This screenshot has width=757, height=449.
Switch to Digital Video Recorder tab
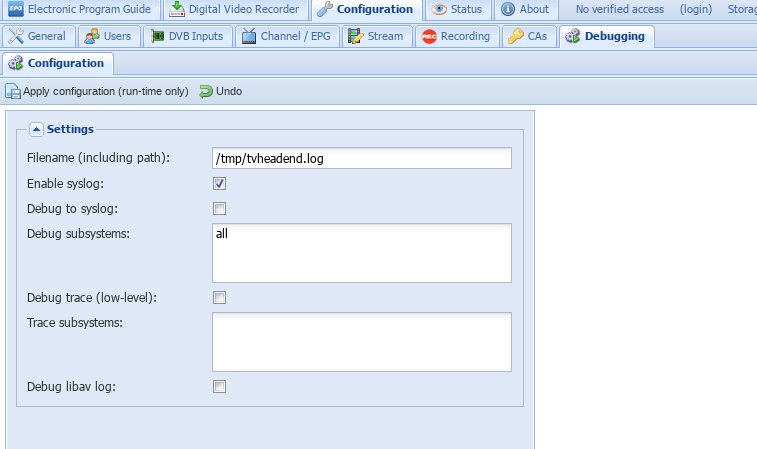click(236, 10)
